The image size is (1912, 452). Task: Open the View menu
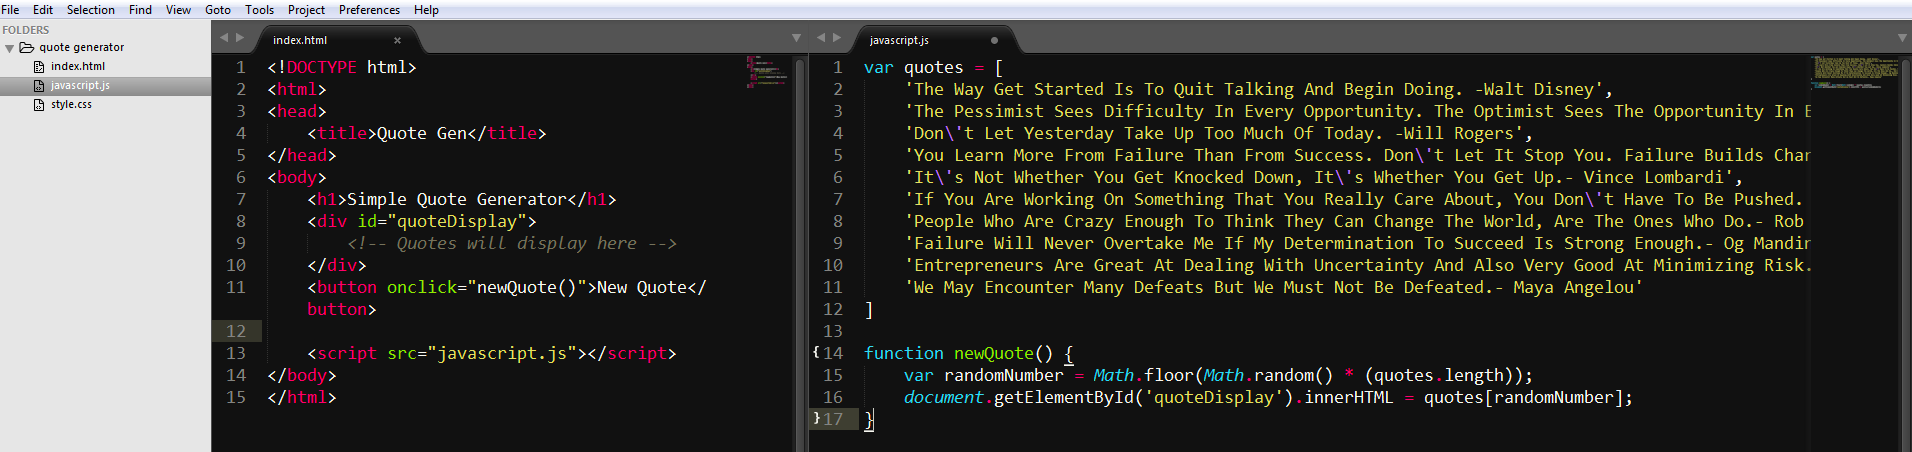(179, 10)
